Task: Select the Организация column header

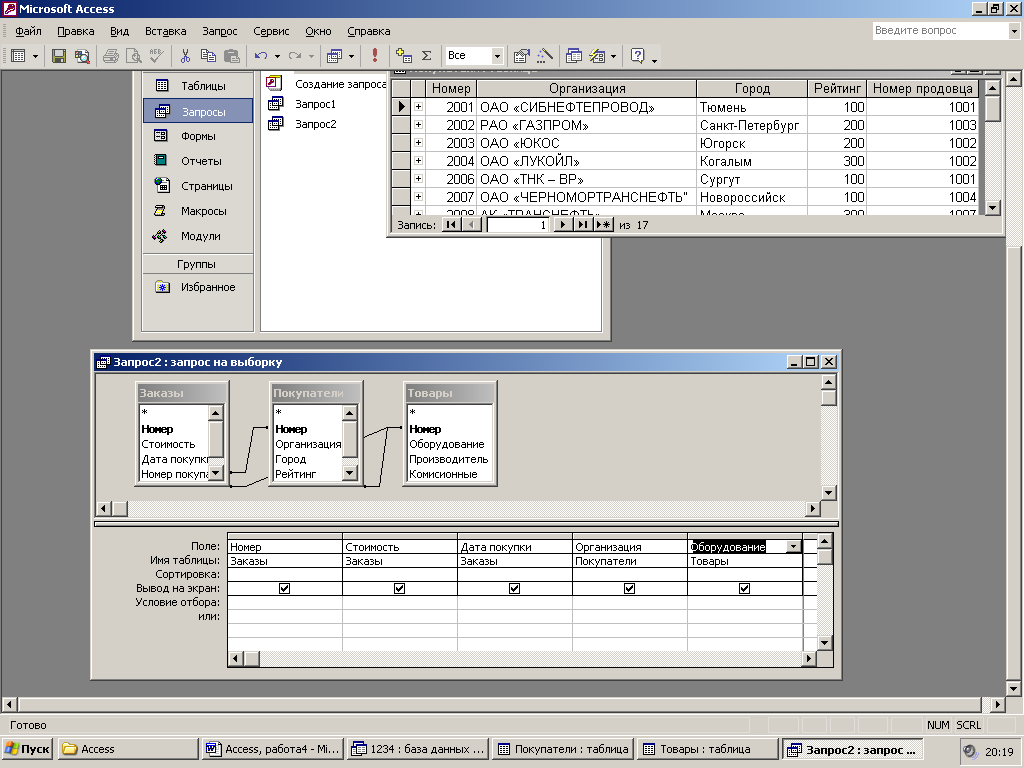Action: 586,88
